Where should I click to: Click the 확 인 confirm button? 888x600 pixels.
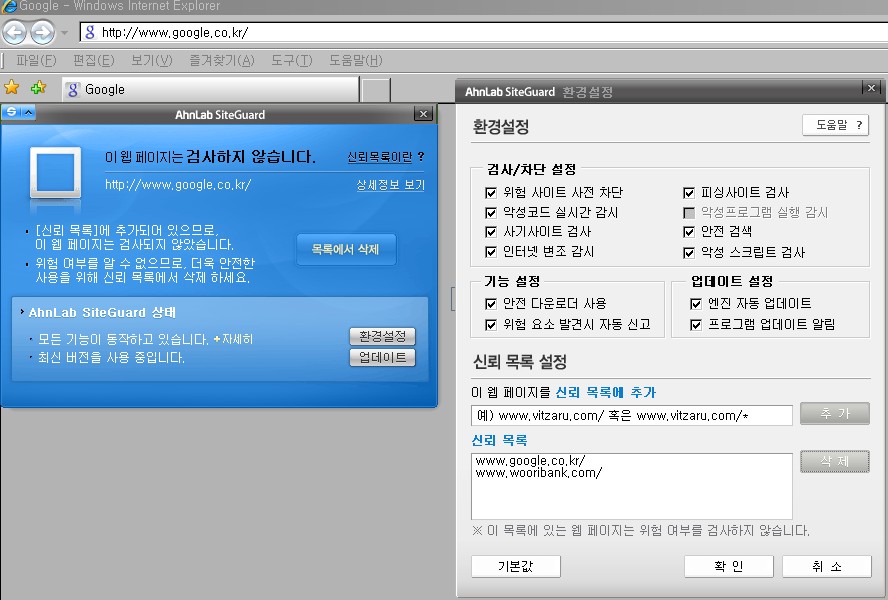[x=729, y=566]
